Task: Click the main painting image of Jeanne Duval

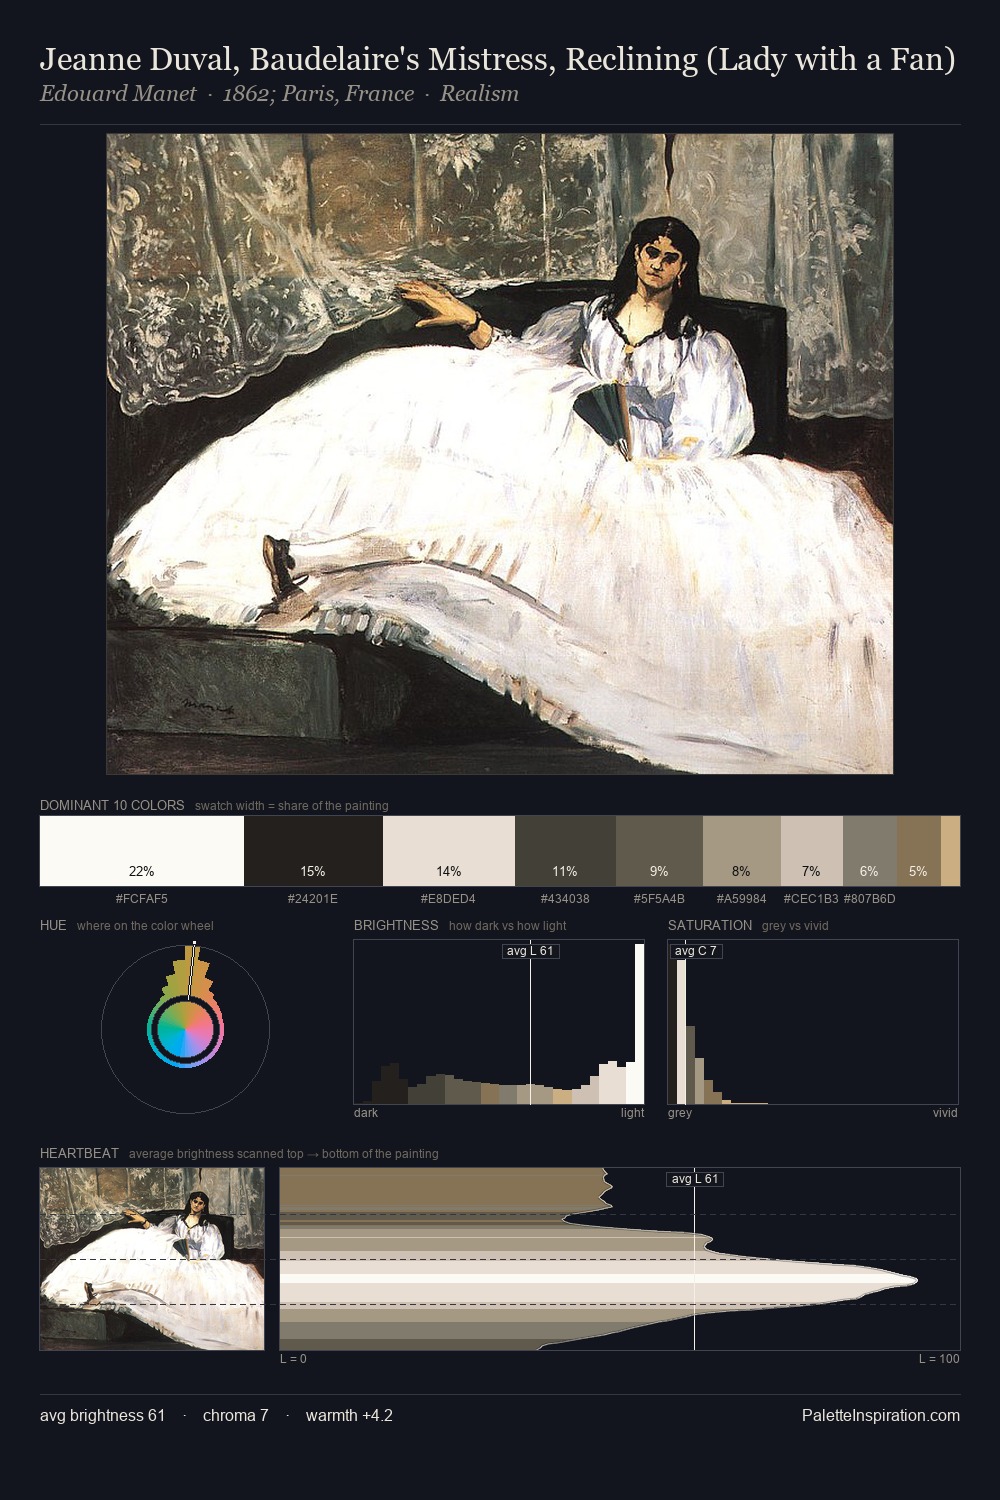Action: pyautogui.click(x=500, y=454)
